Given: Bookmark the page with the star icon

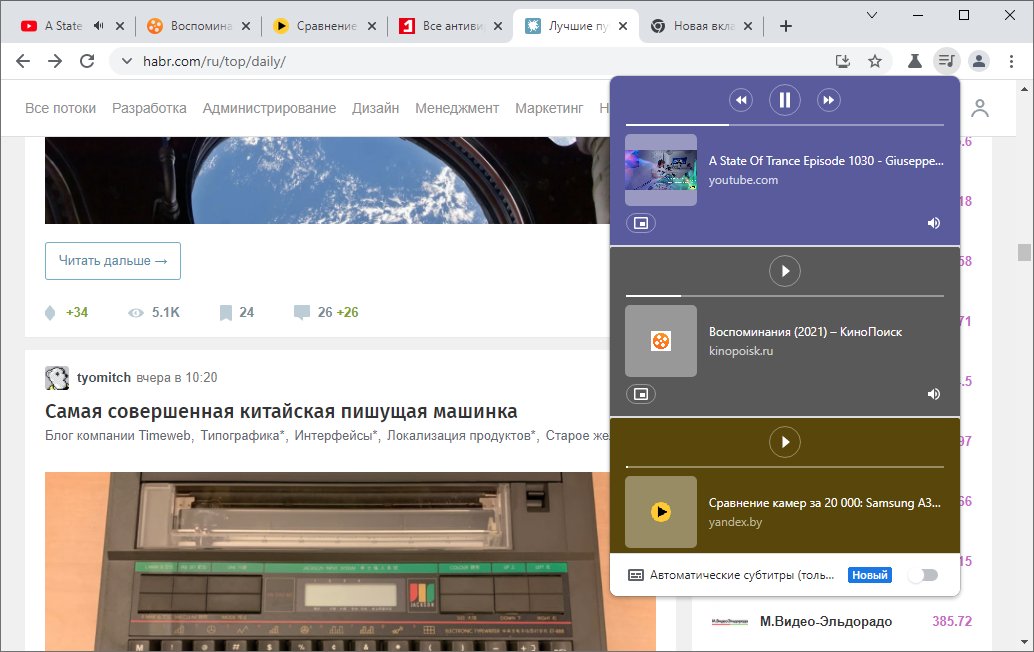Looking at the screenshot, I should [876, 60].
